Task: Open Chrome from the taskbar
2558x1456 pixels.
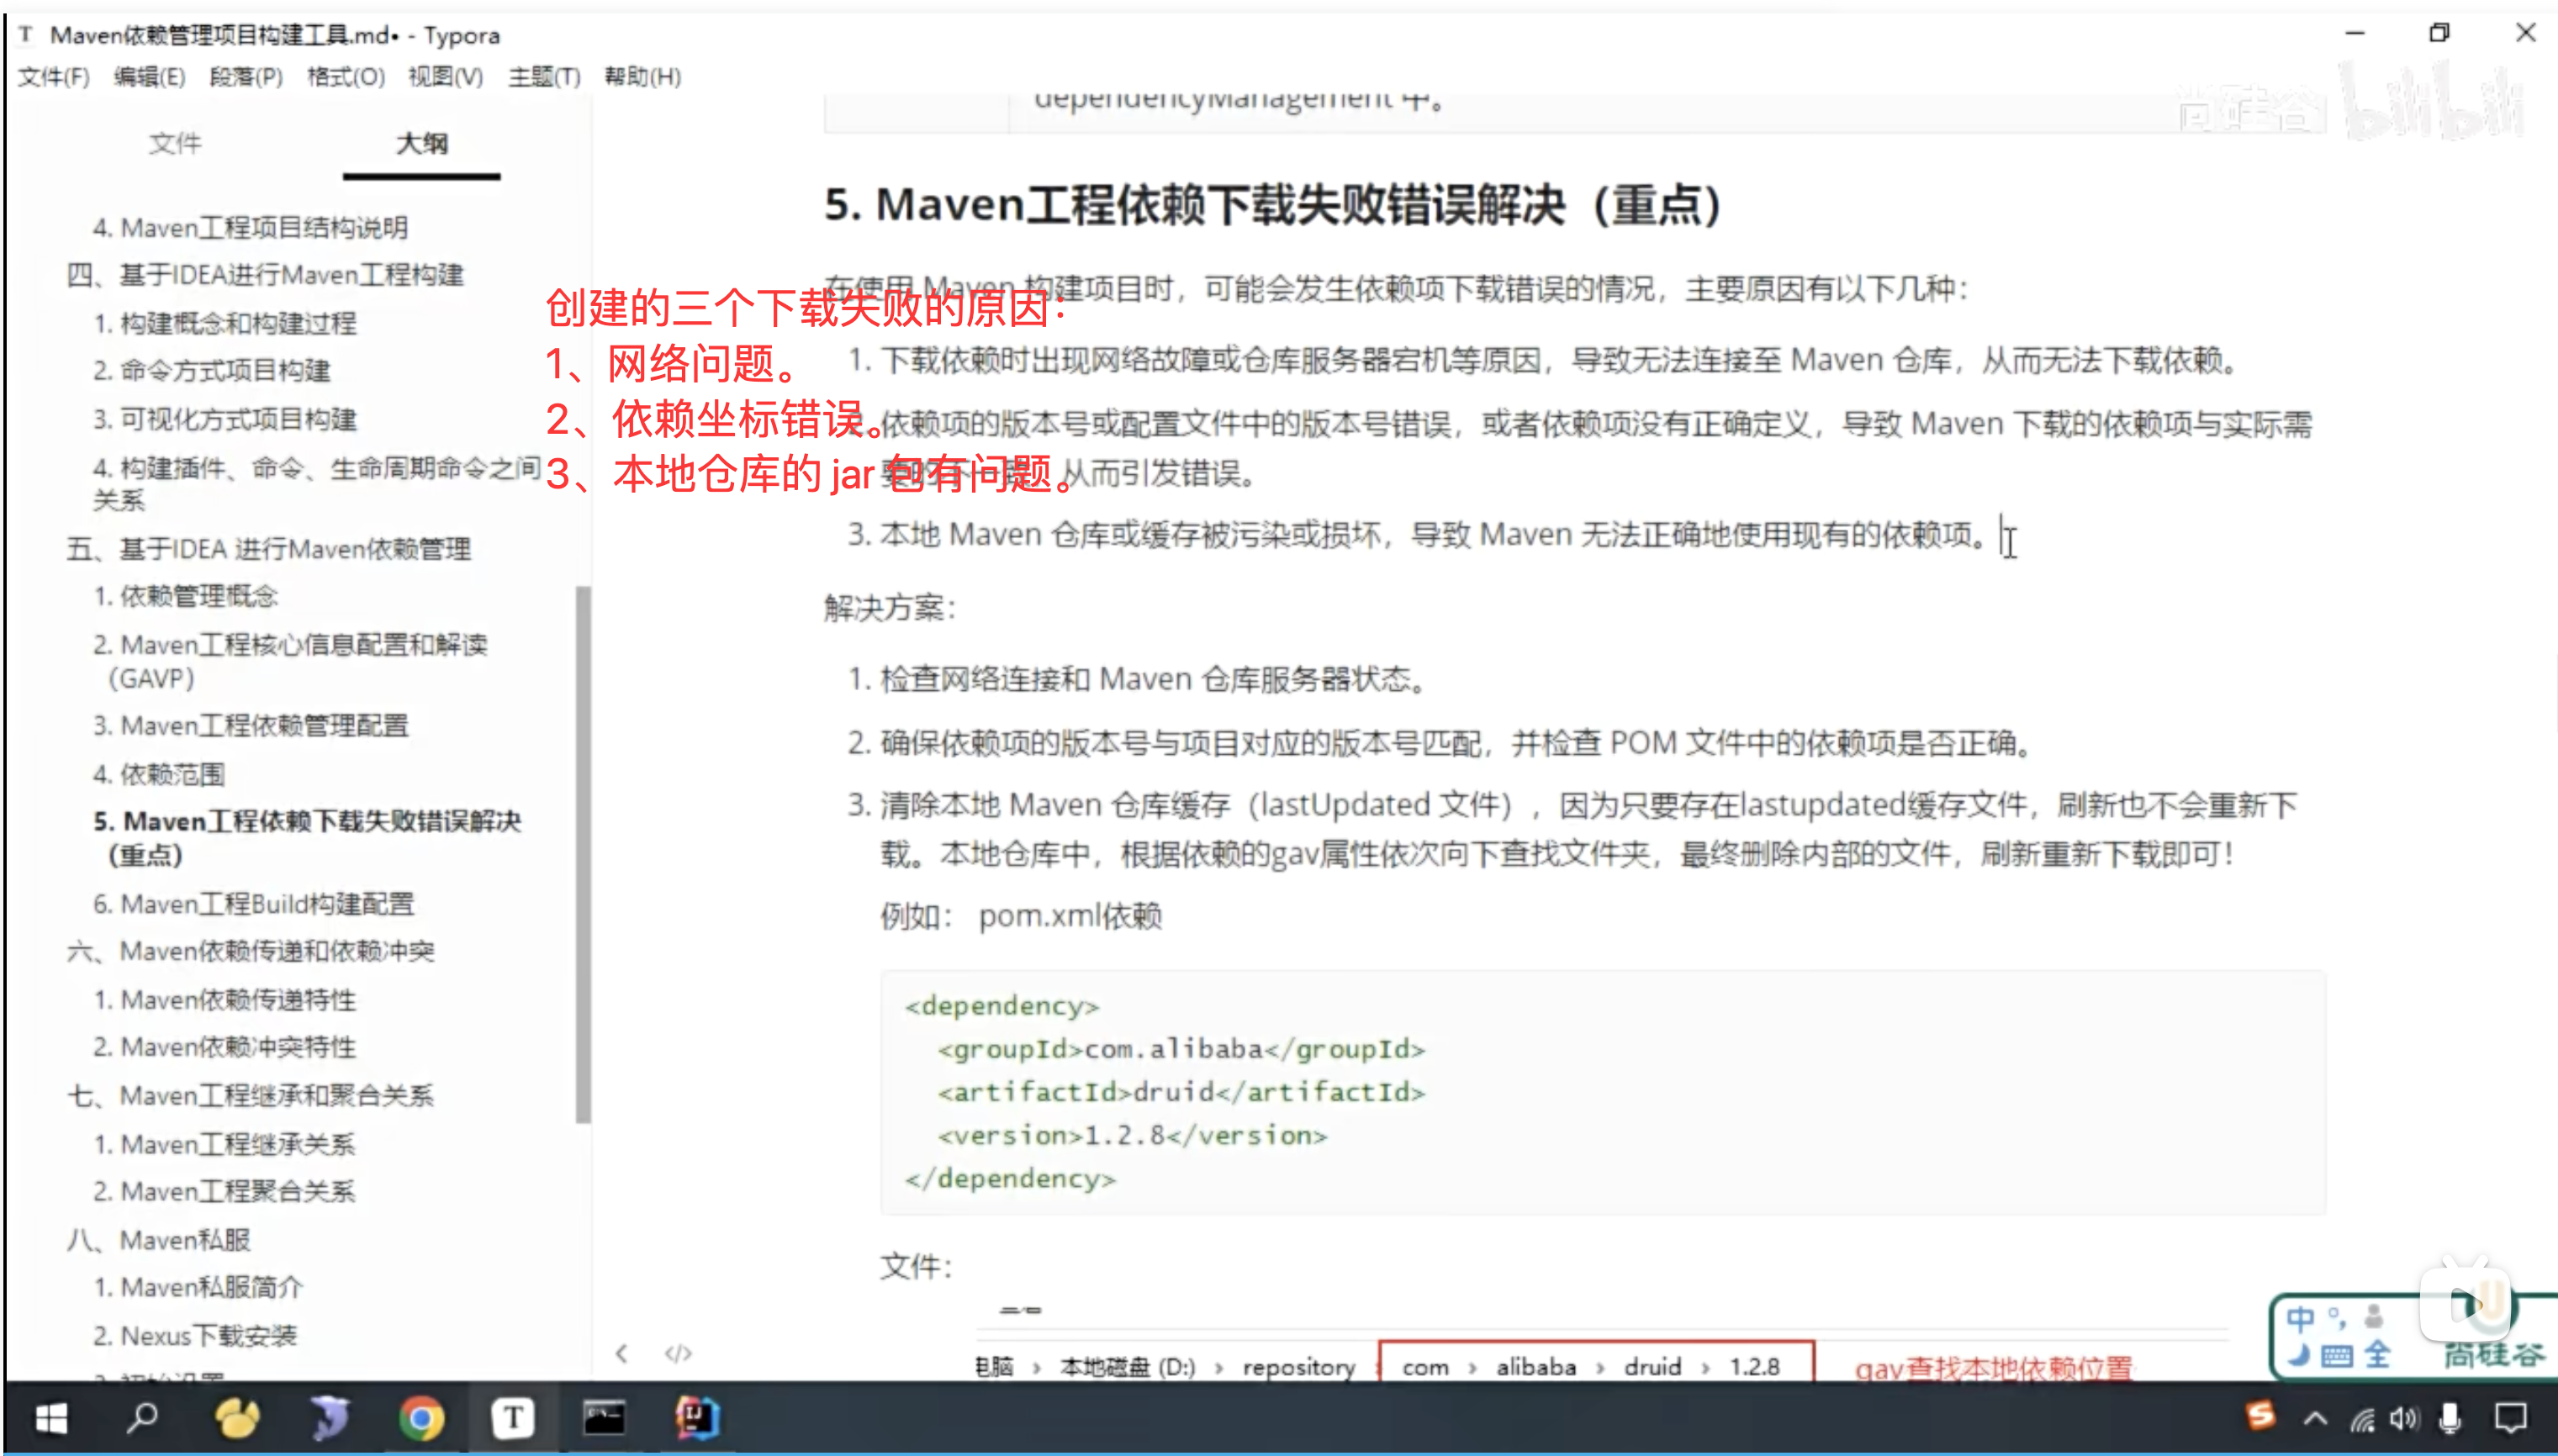Action: (x=421, y=1417)
